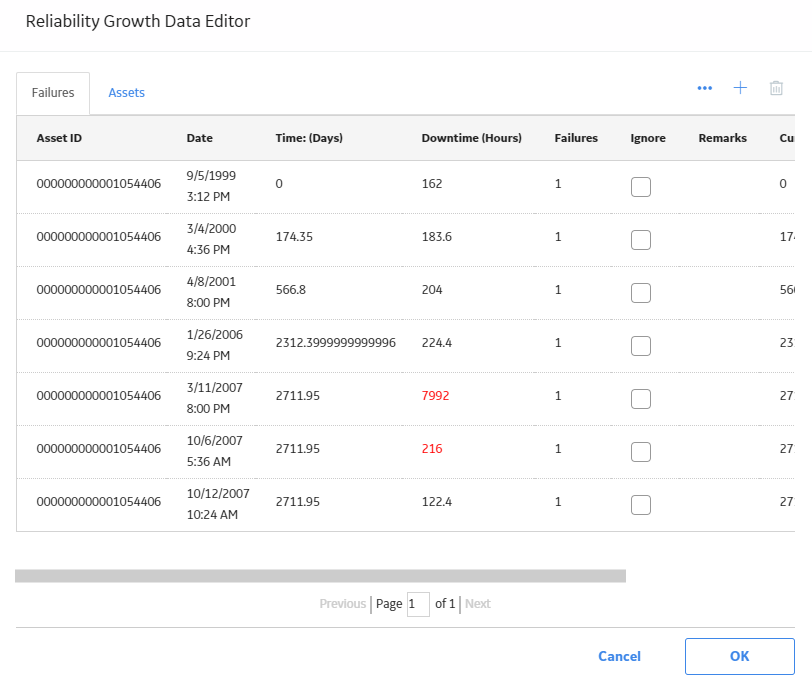Screen dimensions: 812x683
Task: Click the Cancel button
Action: tap(619, 656)
